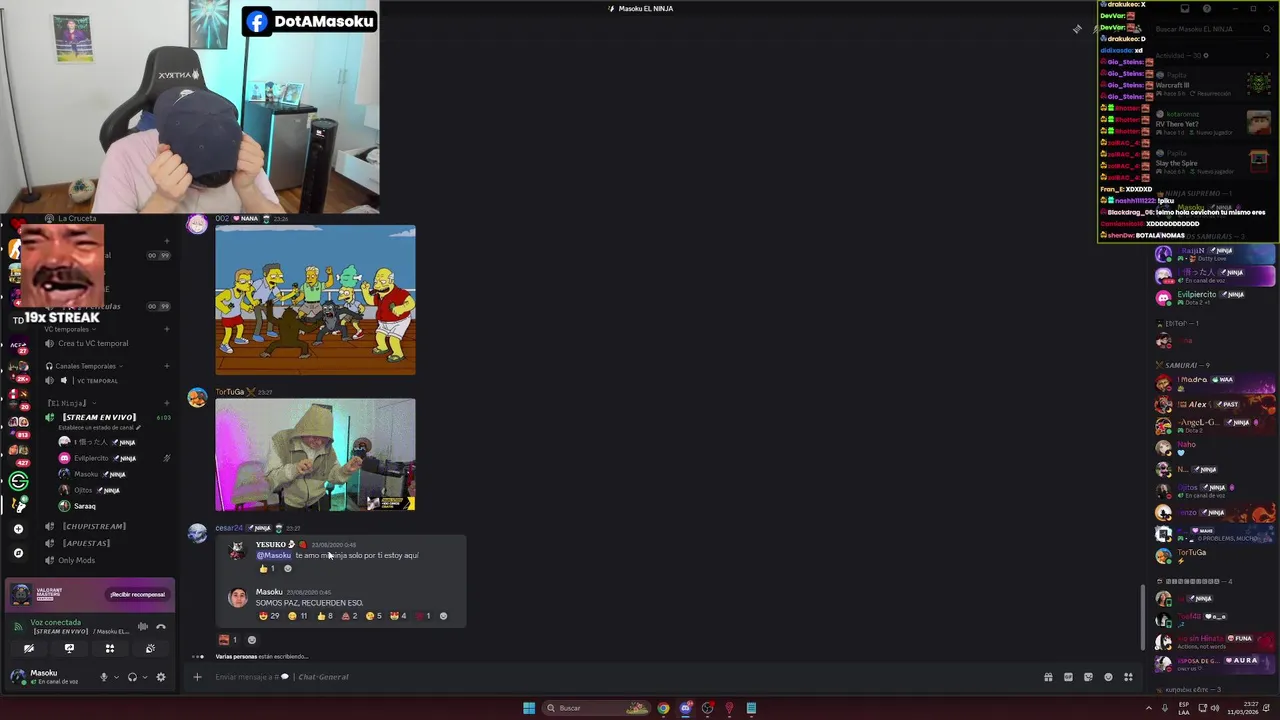This screenshot has width=1280, height=720.
Task: Toggle camera in voice control panel
Action: coord(29,648)
